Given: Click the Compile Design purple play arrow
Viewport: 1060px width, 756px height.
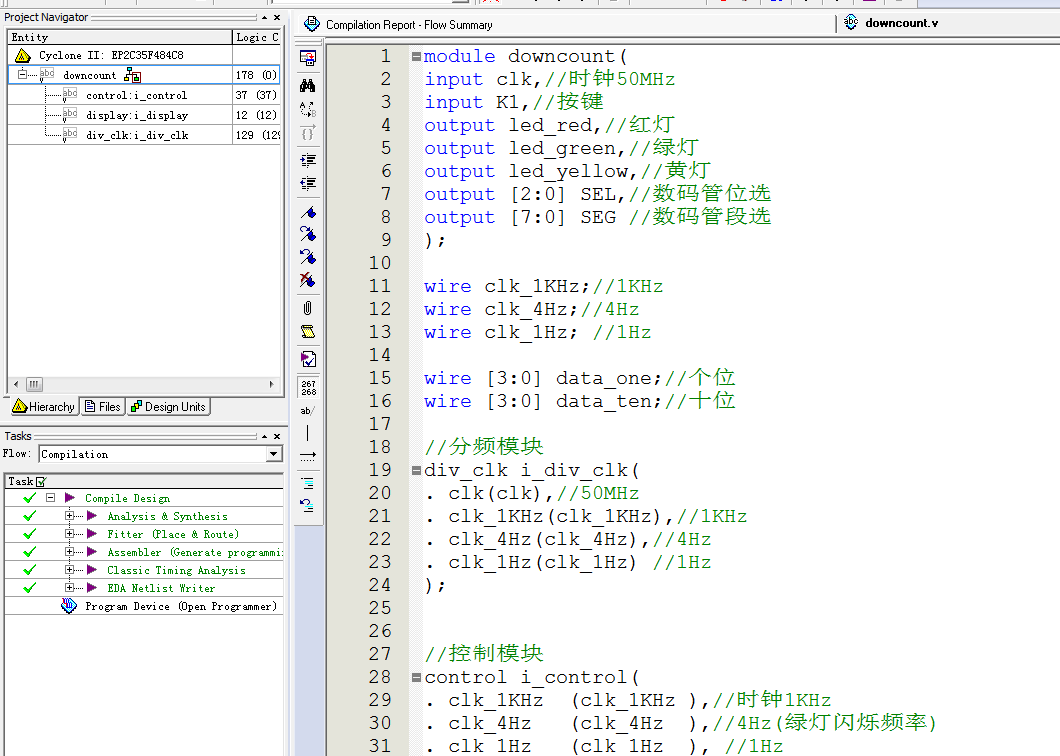Looking at the screenshot, I should click(70, 498).
